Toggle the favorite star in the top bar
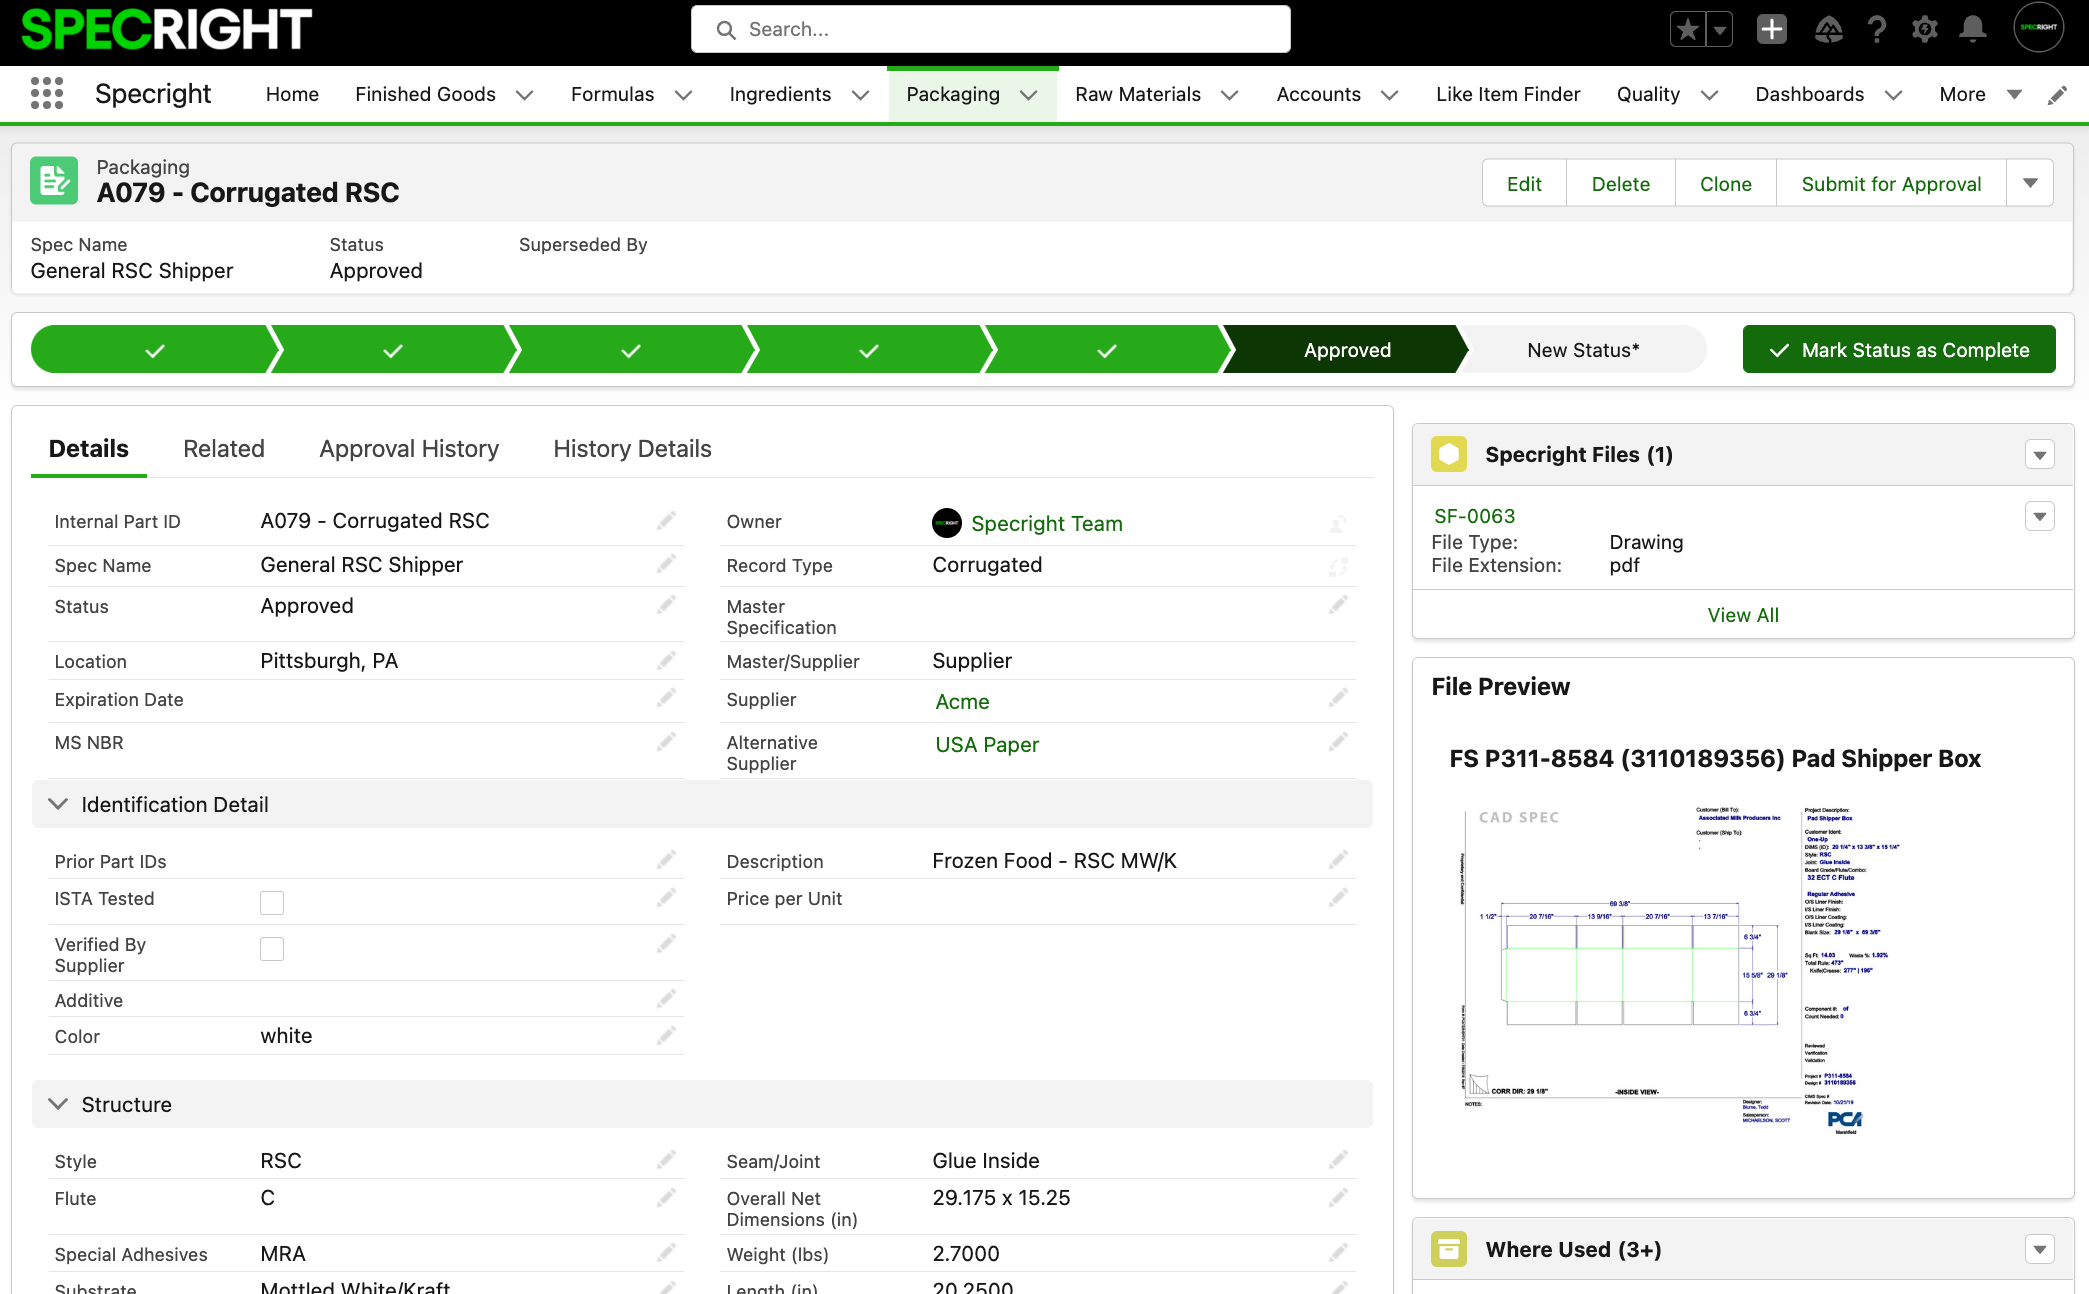 [x=1686, y=29]
